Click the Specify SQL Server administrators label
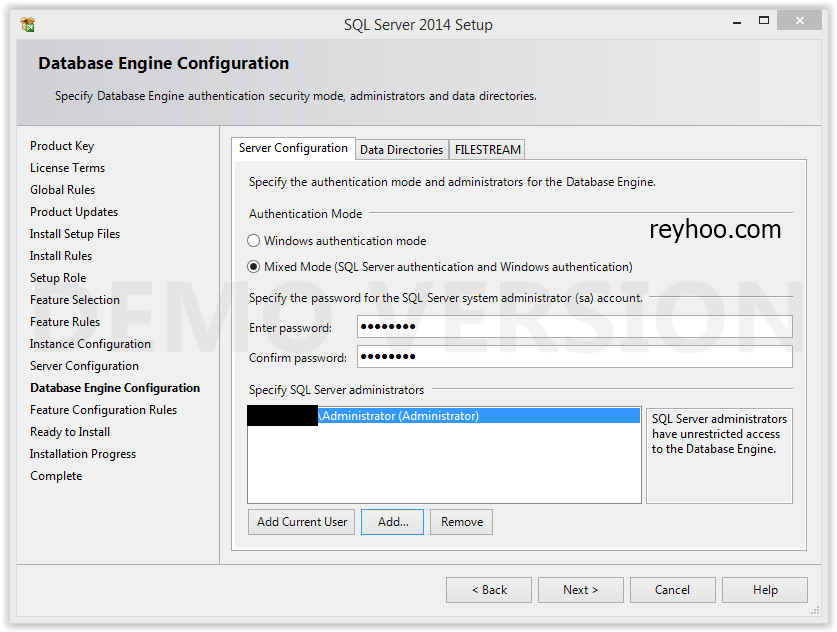The width and height of the screenshot is (837, 632). coord(336,390)
